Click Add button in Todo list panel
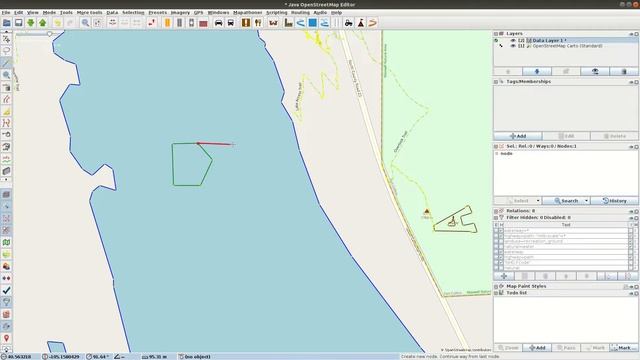This screenshot has height=360, width=640. coord(537,348)
